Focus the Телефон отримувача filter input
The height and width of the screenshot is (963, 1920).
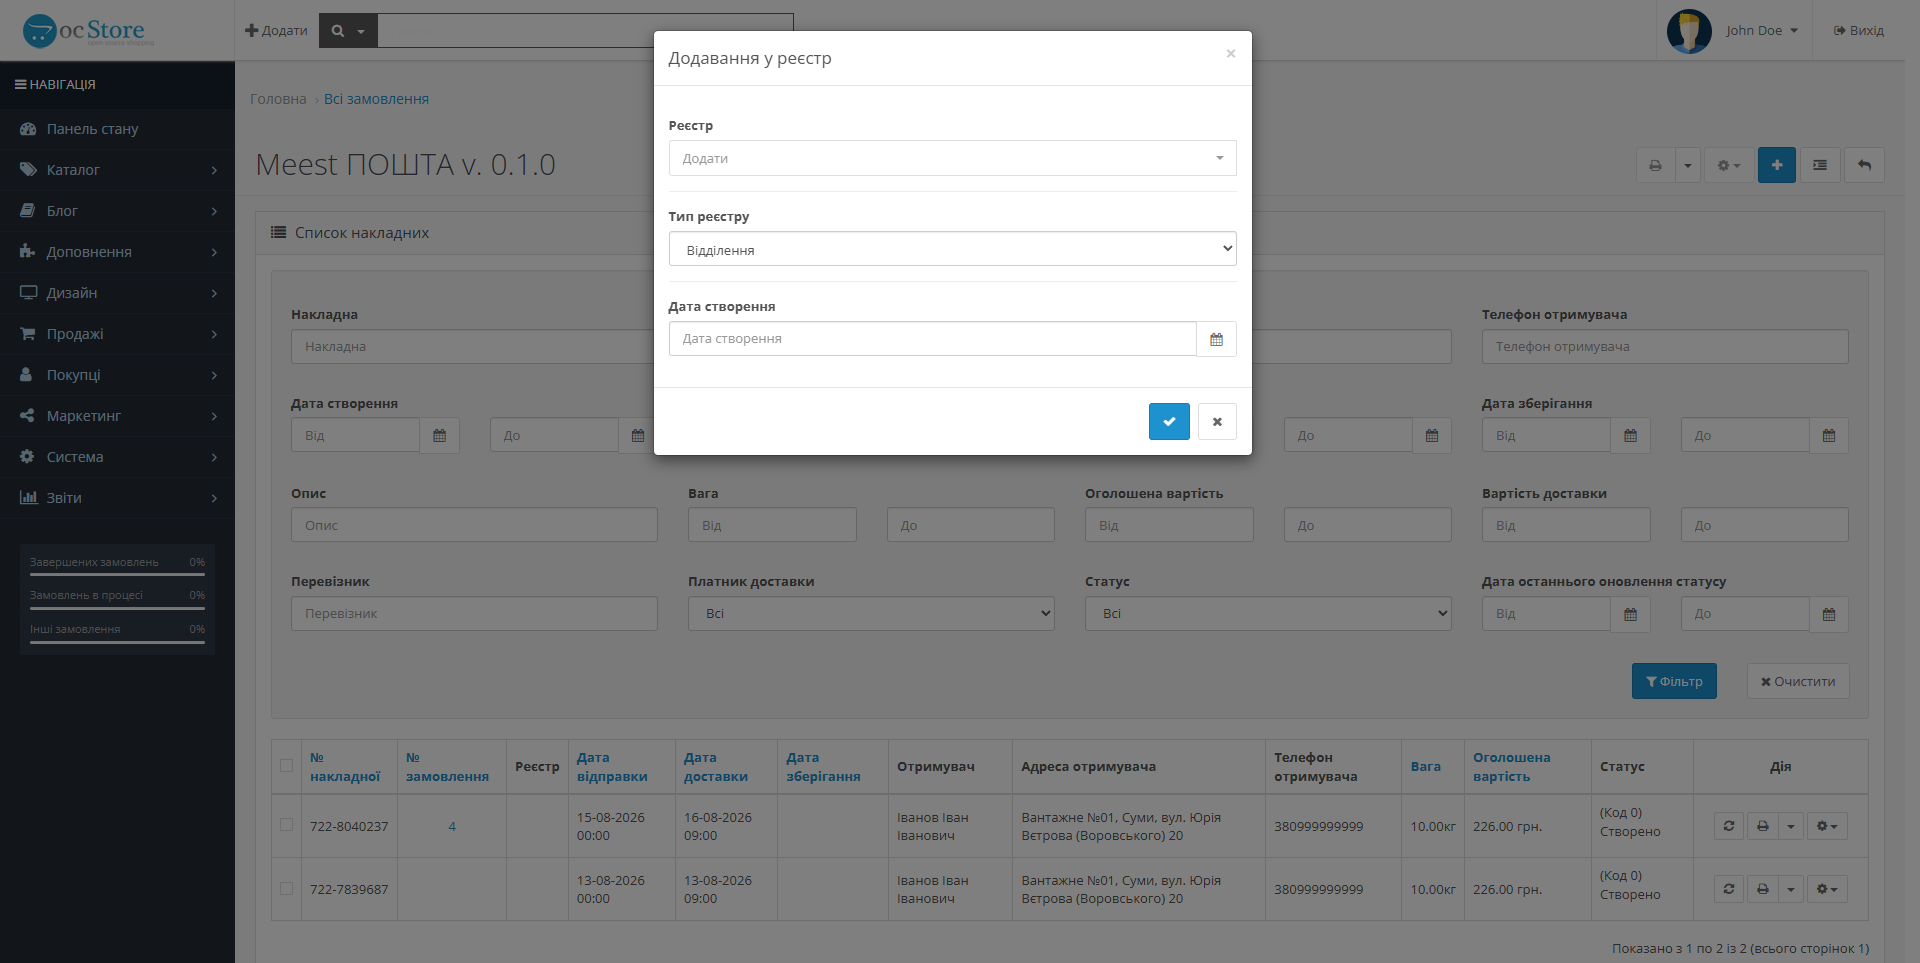tap(1665, 347)
